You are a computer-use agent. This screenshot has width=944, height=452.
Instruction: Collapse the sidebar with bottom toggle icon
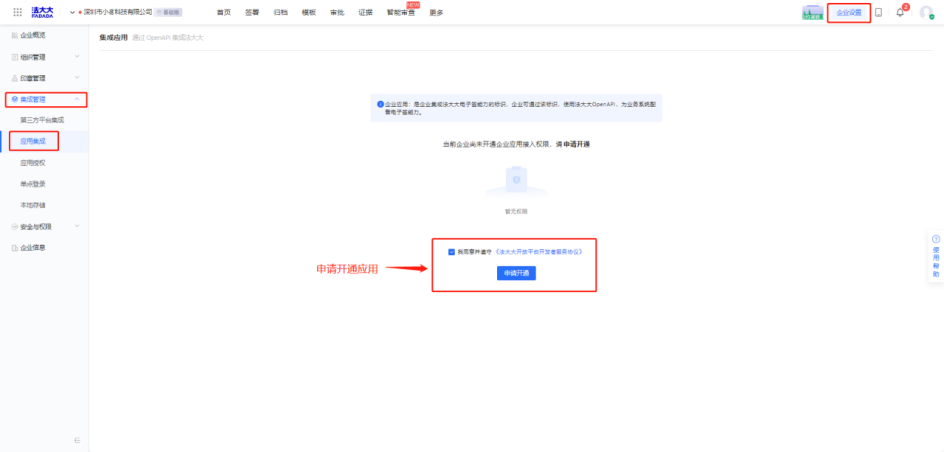(77, 441)
